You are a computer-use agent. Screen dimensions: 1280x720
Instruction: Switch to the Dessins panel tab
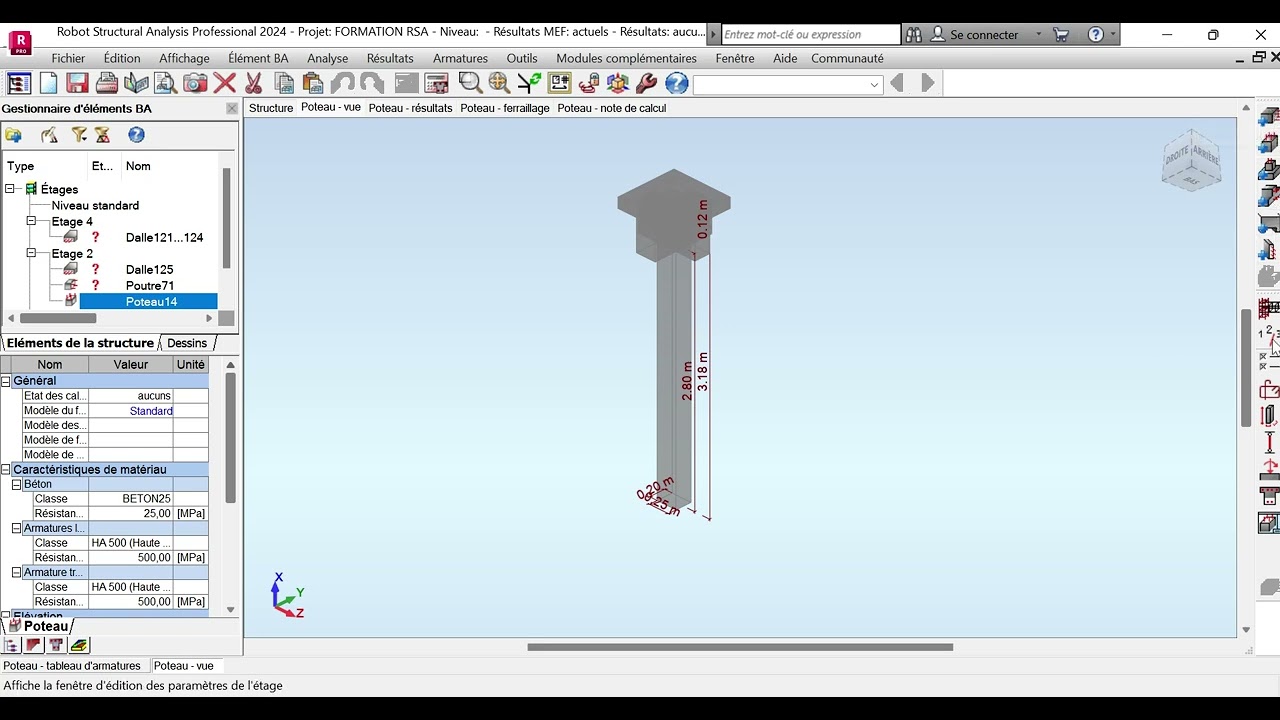187,343
